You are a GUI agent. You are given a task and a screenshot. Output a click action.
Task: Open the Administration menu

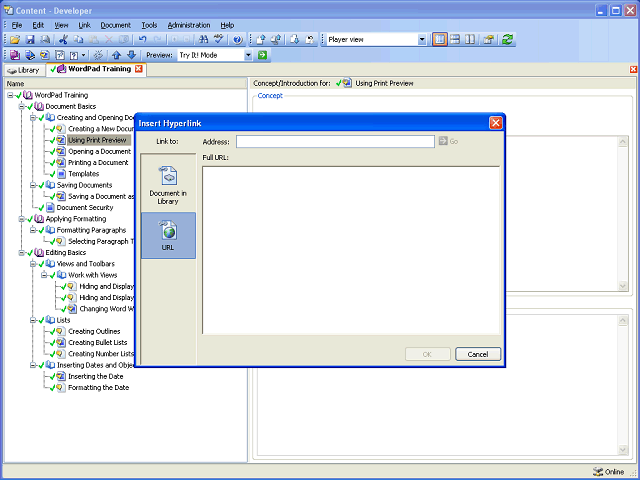pos(189,25)
